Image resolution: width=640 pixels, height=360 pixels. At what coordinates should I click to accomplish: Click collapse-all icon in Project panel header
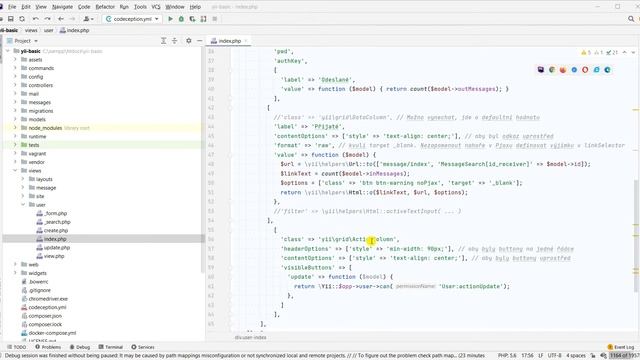pos(174,41)
